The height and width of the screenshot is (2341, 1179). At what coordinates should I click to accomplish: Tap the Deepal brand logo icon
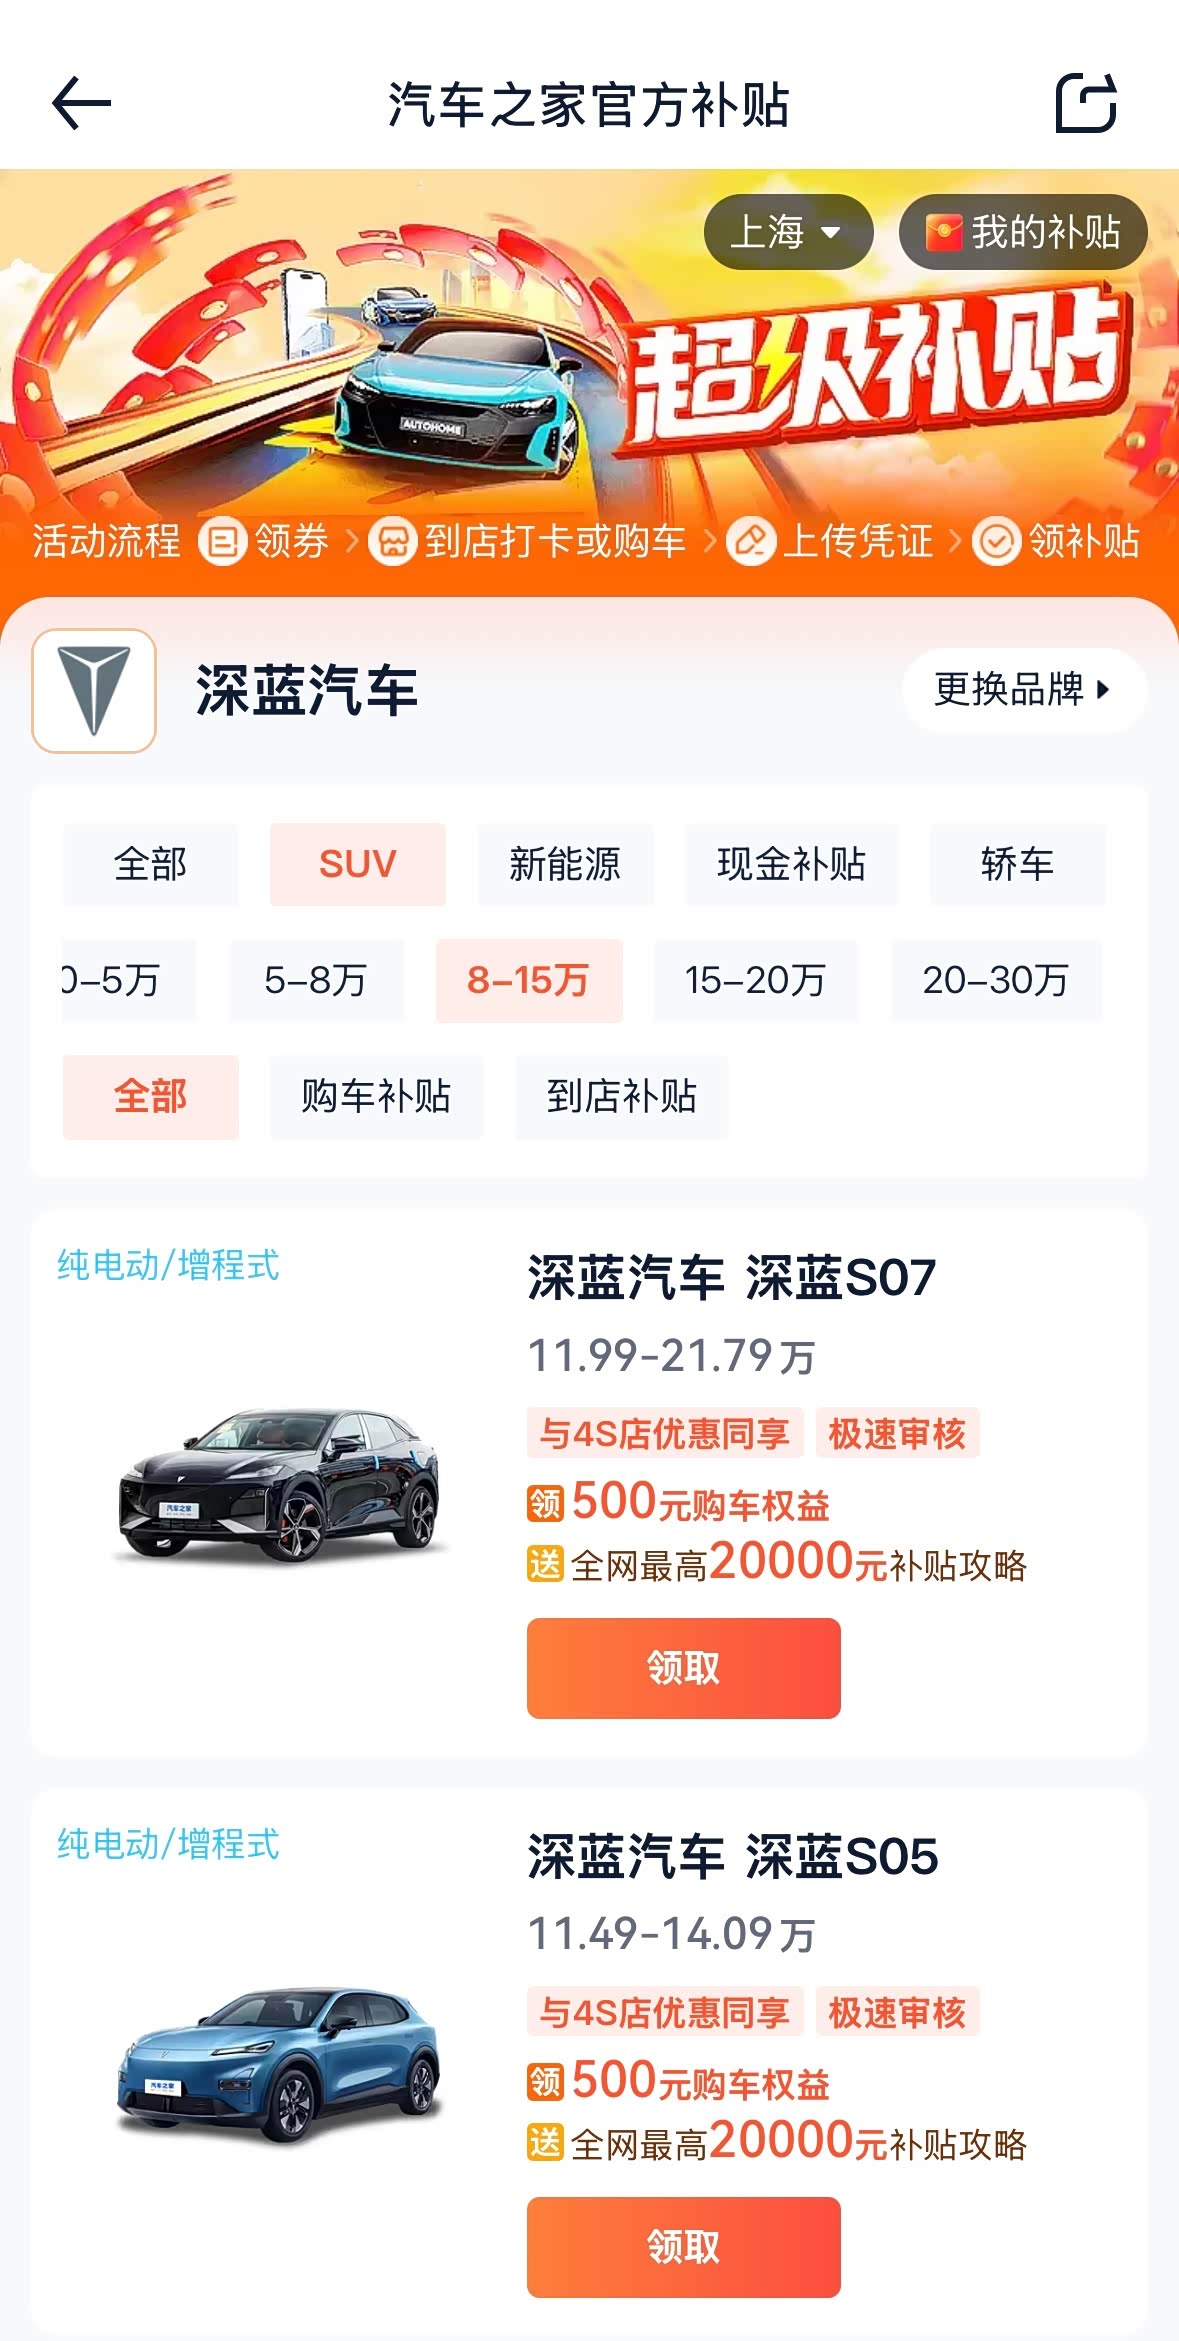(x=94, y=691)
